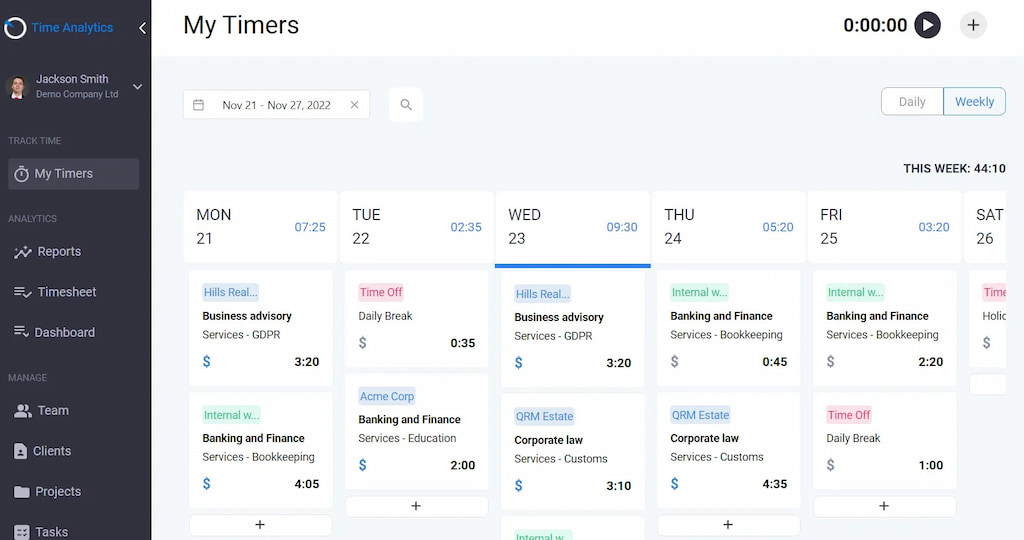
Task: Select the THU 24 day header
Action: coord(729,227)
